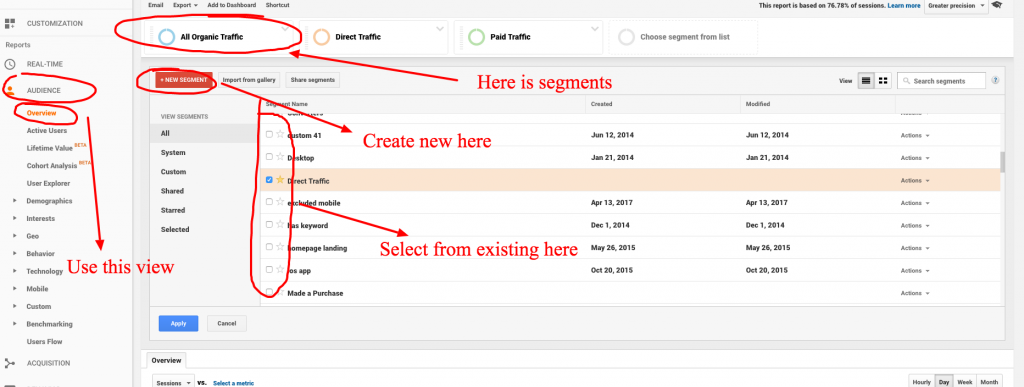The height and width of the screenshot is (387, 1024).
Task: Click the search magnifier icon
Action: click(906, 81)
